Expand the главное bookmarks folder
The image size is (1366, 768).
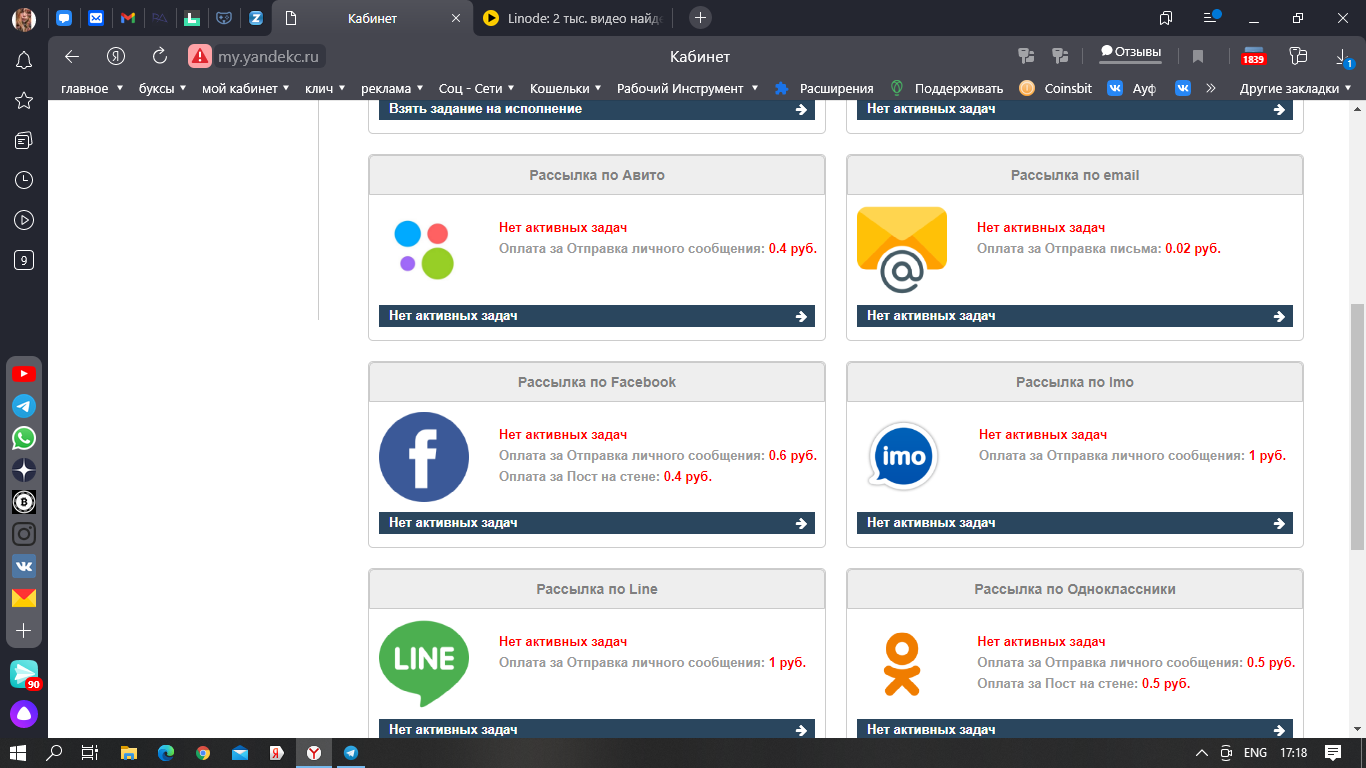click(92, 88)
